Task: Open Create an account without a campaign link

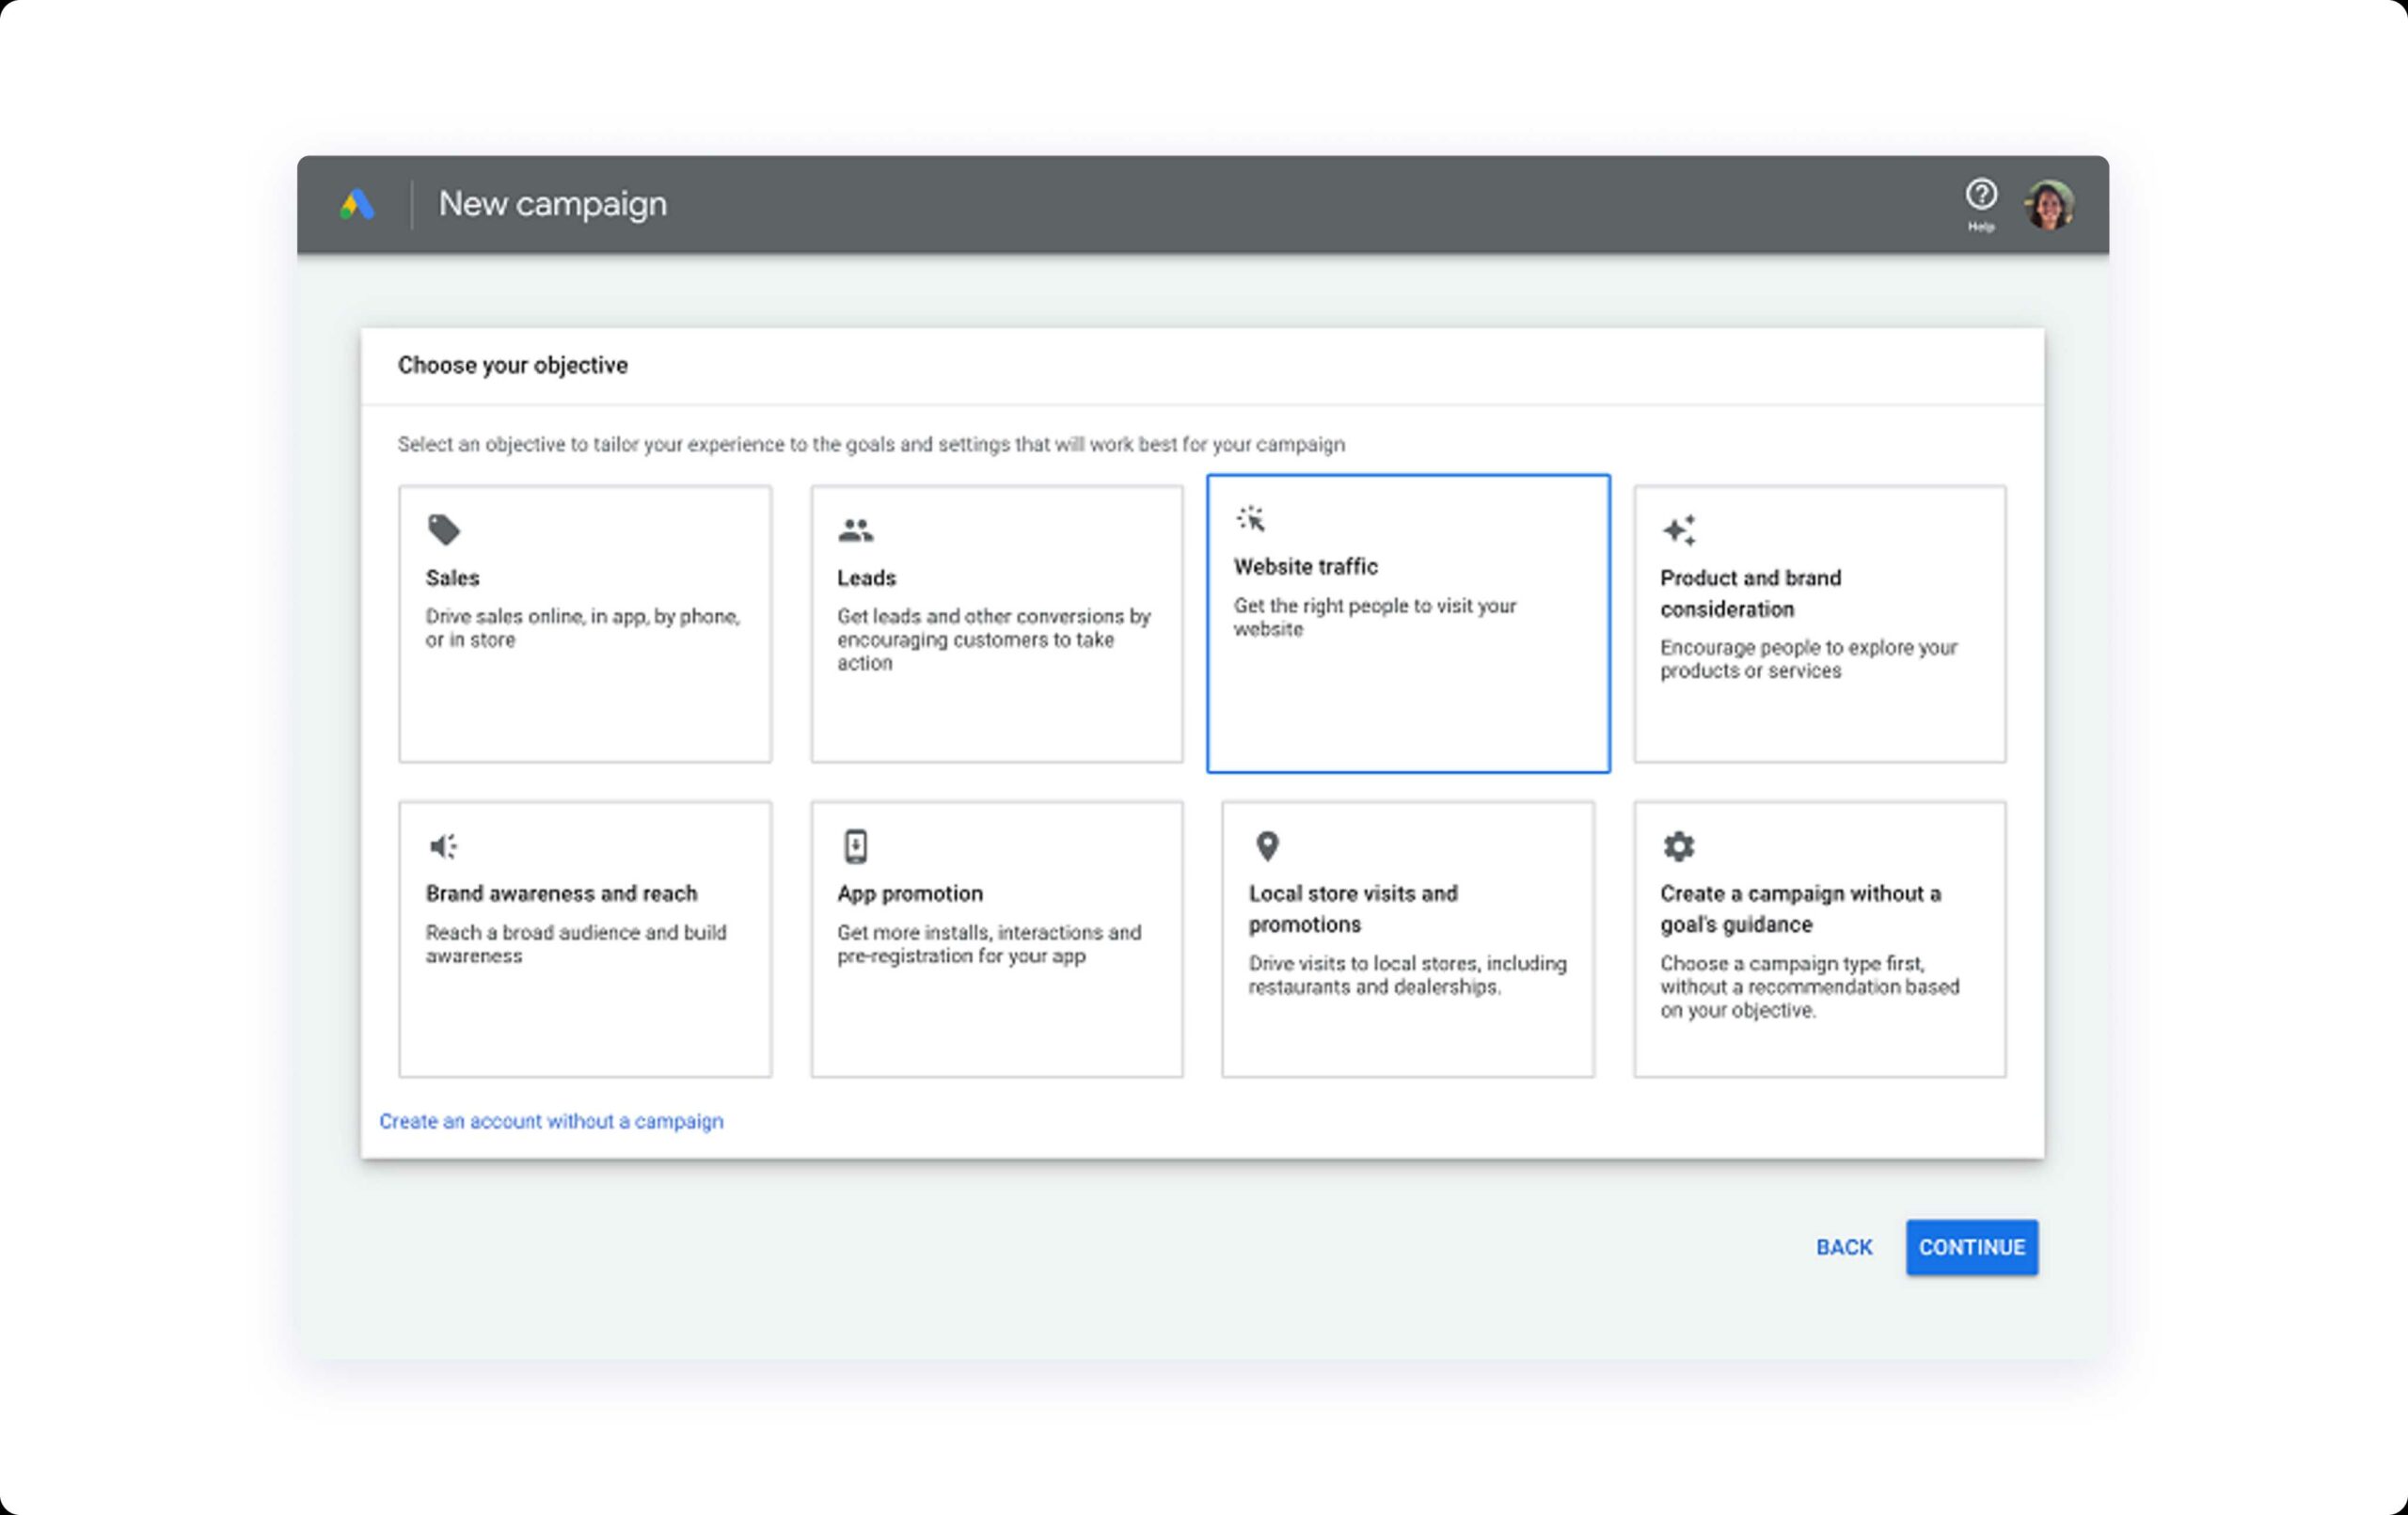Action: click(x=551, y=1121)
